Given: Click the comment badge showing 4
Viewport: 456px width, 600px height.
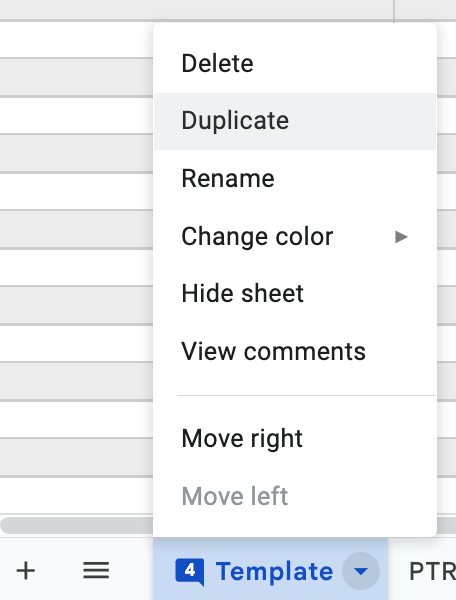Looking at the screenshot, I should 190,572.
